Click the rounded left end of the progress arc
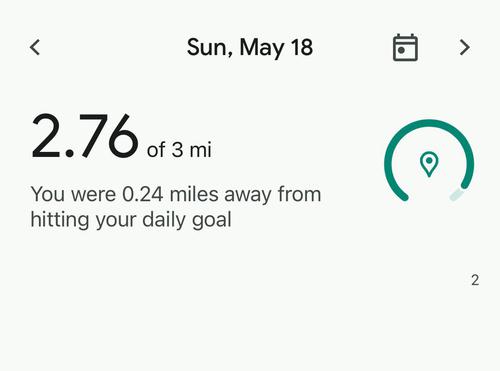 (404, 196)
